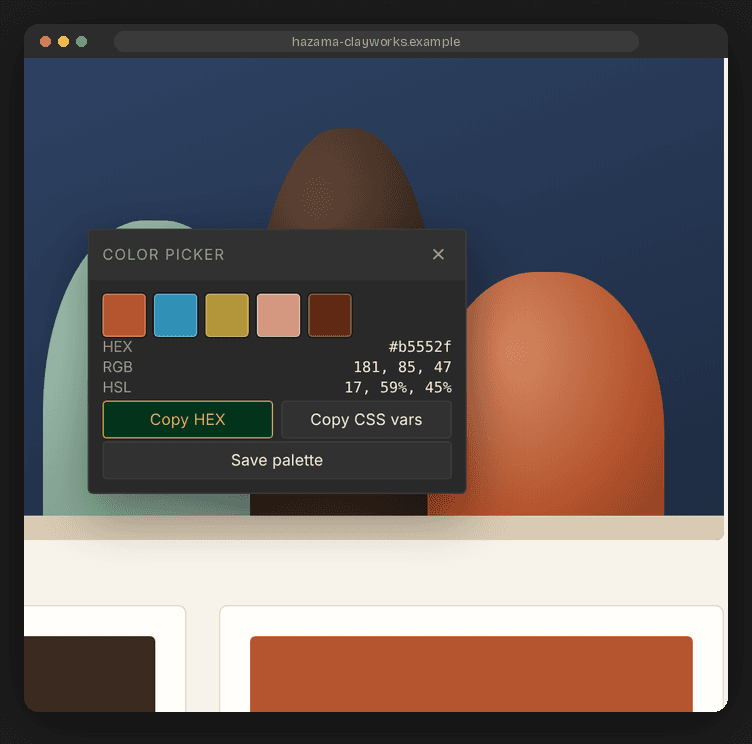Click the yellow minimize window dot

coord(63,42)
